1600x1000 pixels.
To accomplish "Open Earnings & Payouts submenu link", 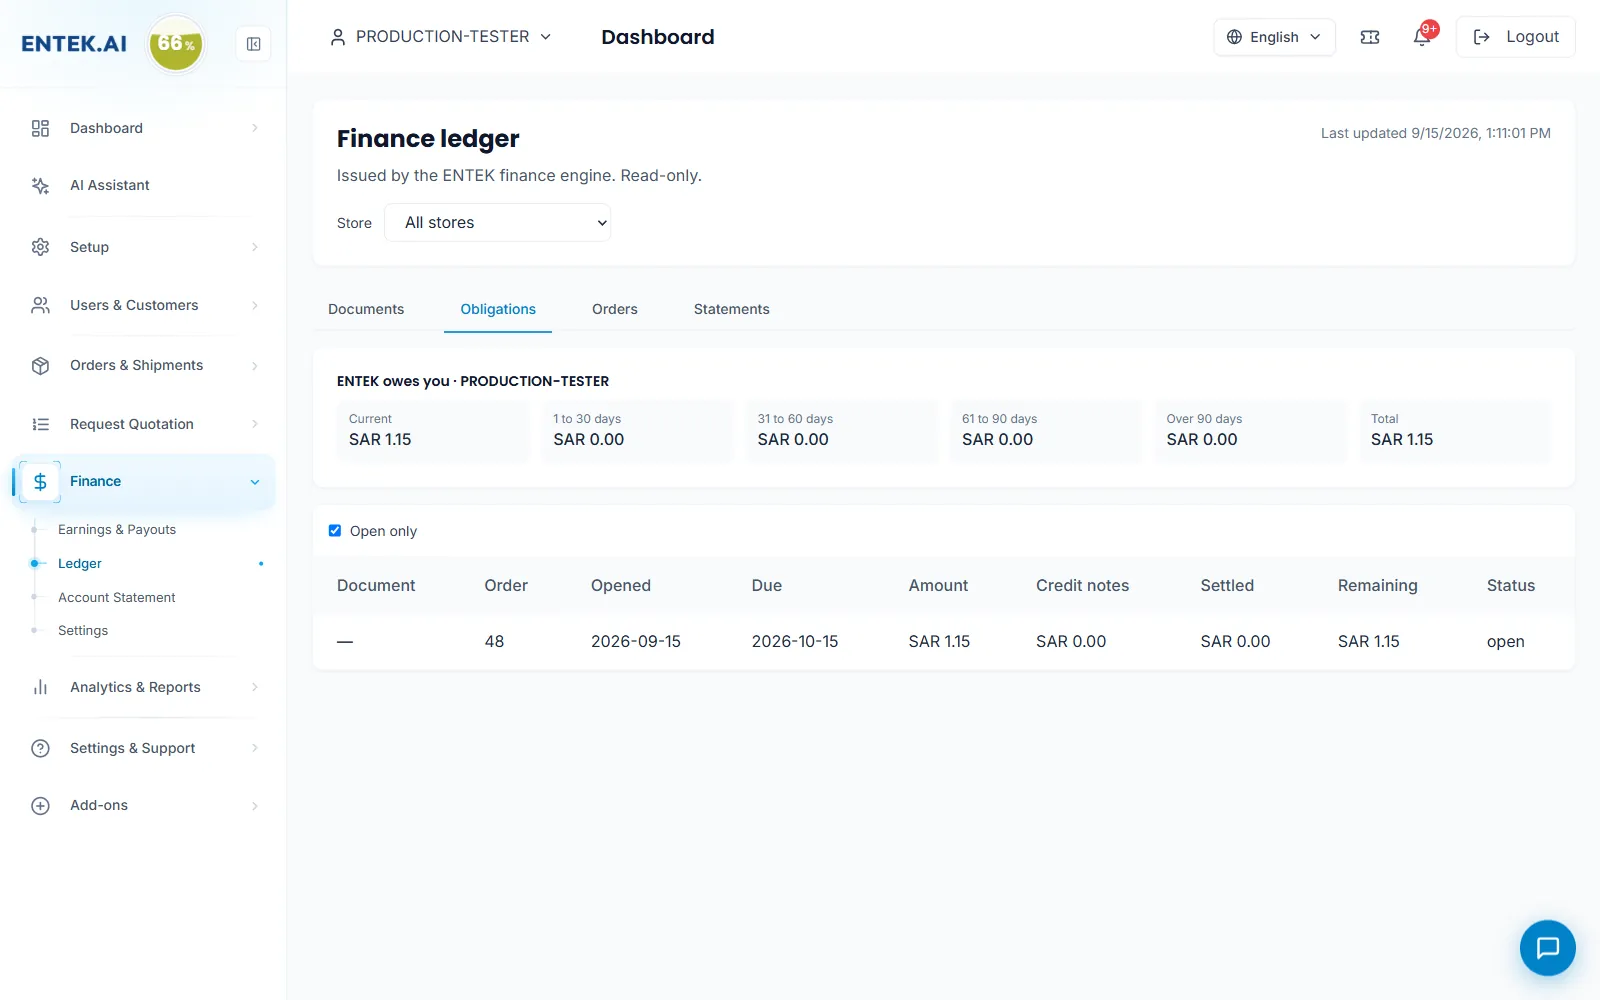I will tap(117, 530).
